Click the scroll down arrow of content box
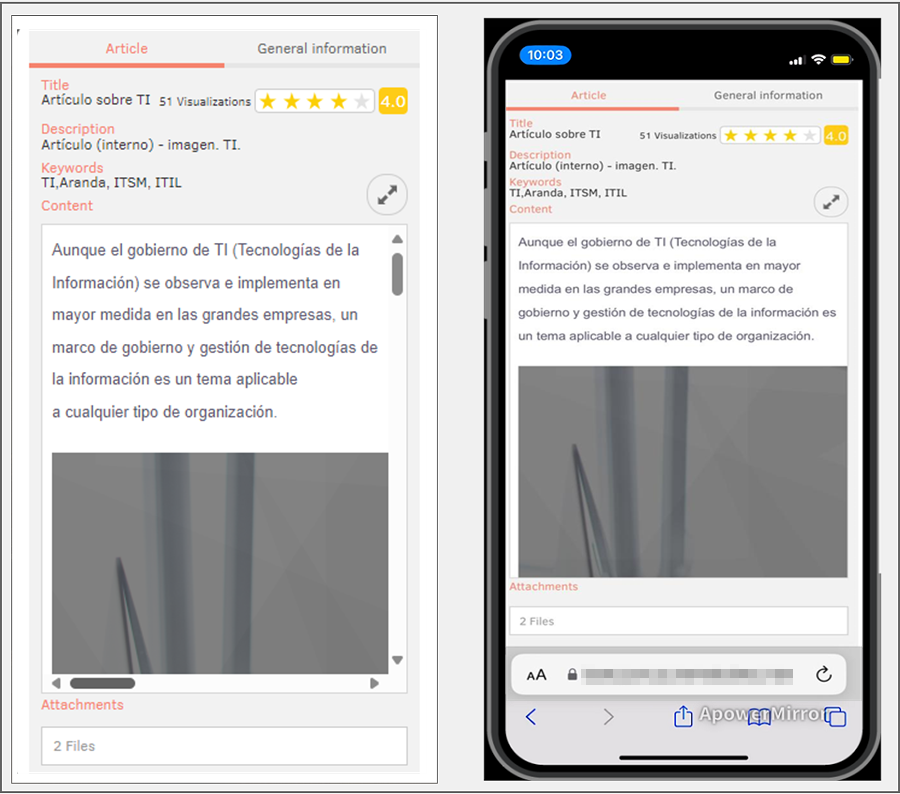The image size is (900, 794). pos(397,660)
